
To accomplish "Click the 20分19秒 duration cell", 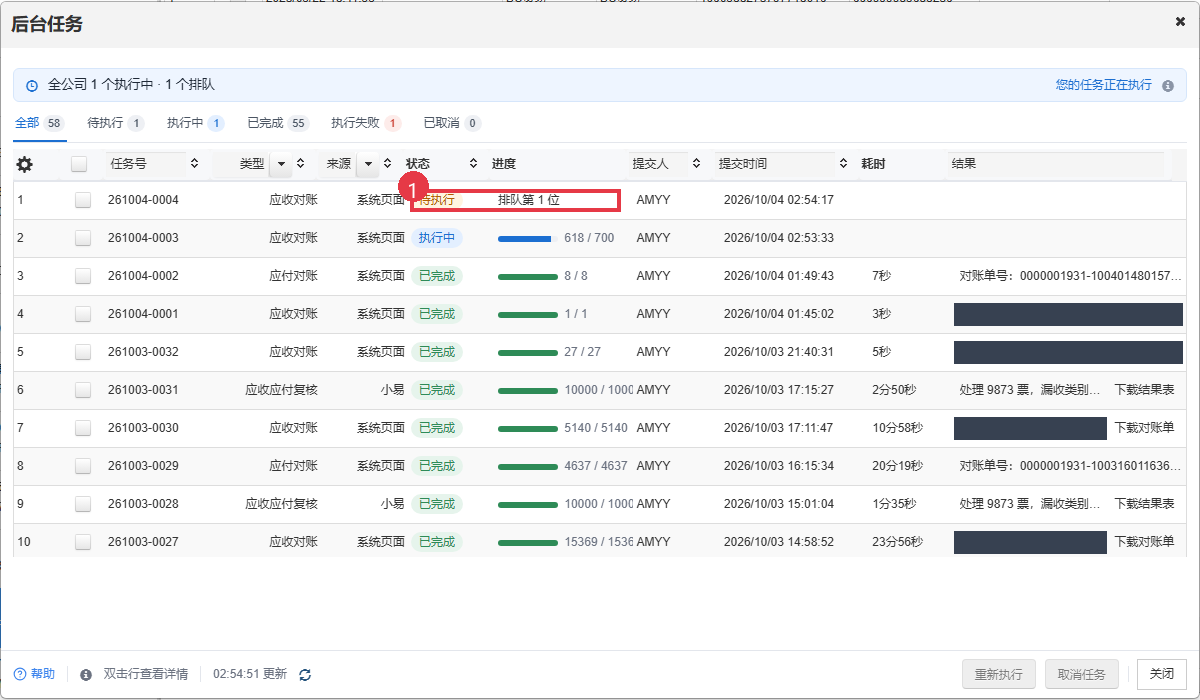I will coord(897,466).
